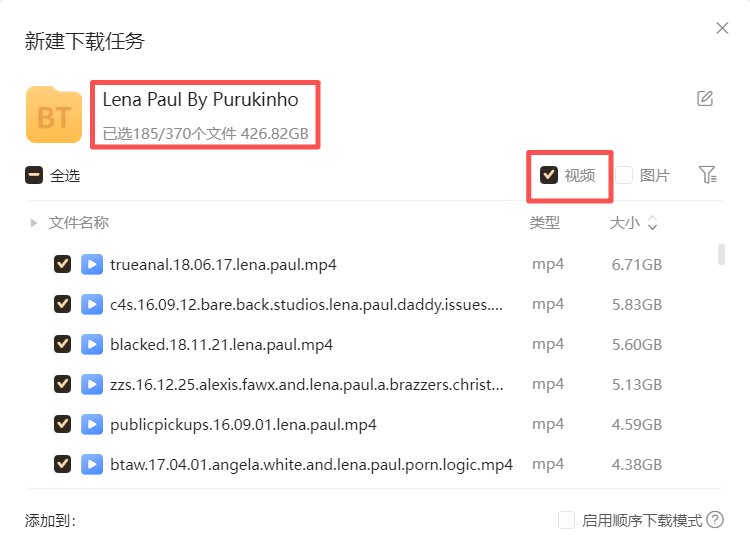The image size is (750, 536).
Task: Click the orange BT folder icon
Action: (54, 115)
